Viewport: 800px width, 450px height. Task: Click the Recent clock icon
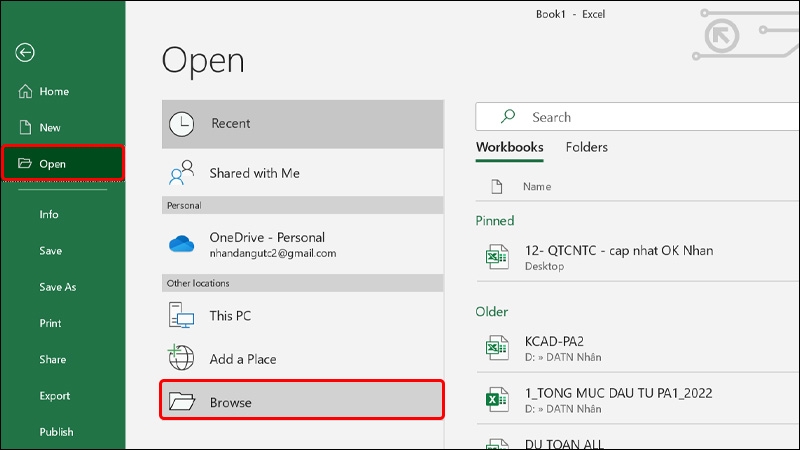click(182, 124)
